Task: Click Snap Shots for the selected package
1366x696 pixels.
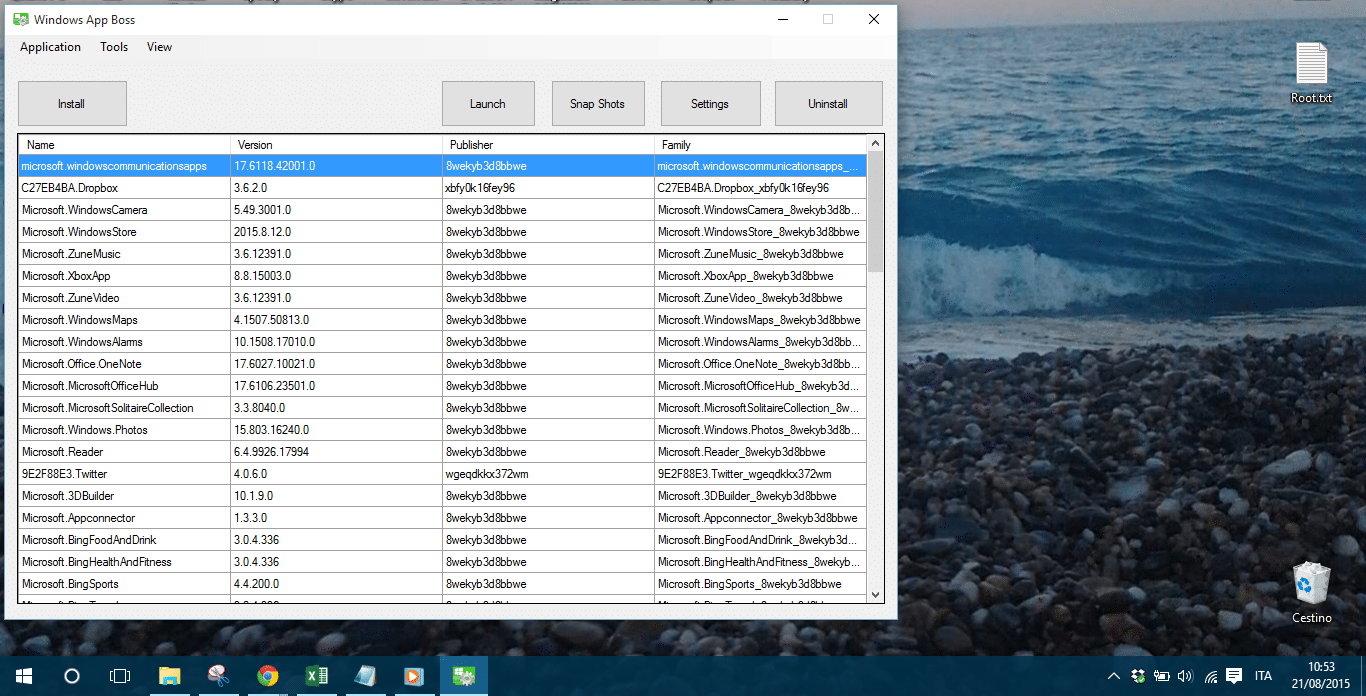Action: (x=598, y=103)
